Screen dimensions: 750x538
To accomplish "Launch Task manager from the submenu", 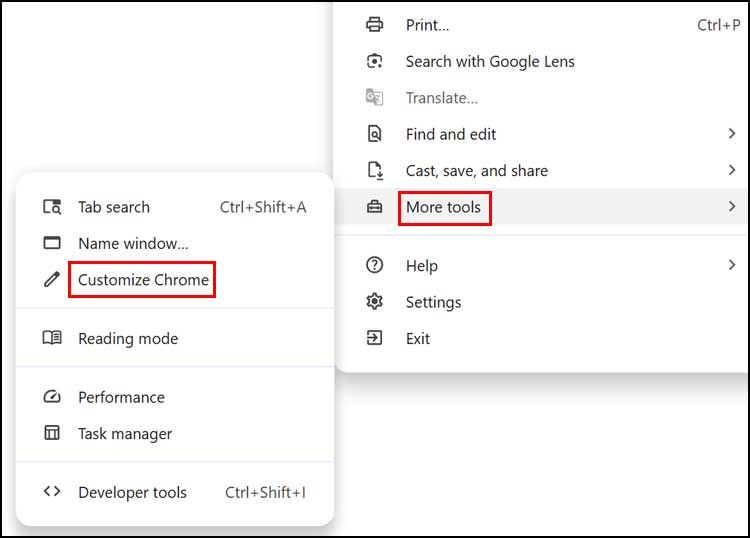I will click(x=175, y=433).
